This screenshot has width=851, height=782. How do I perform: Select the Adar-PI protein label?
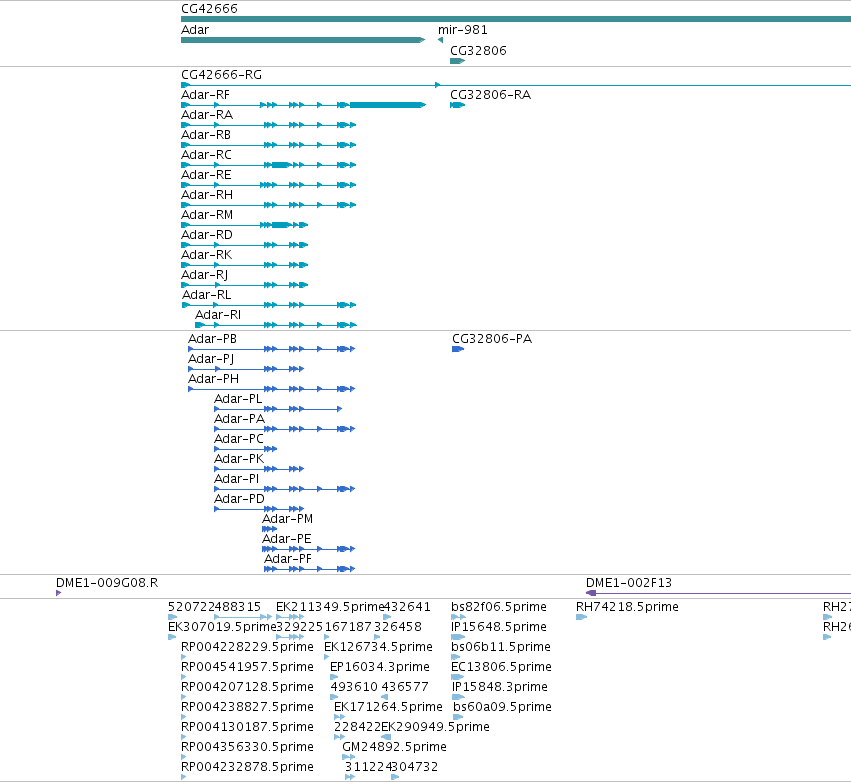click(x=236, y=479)
